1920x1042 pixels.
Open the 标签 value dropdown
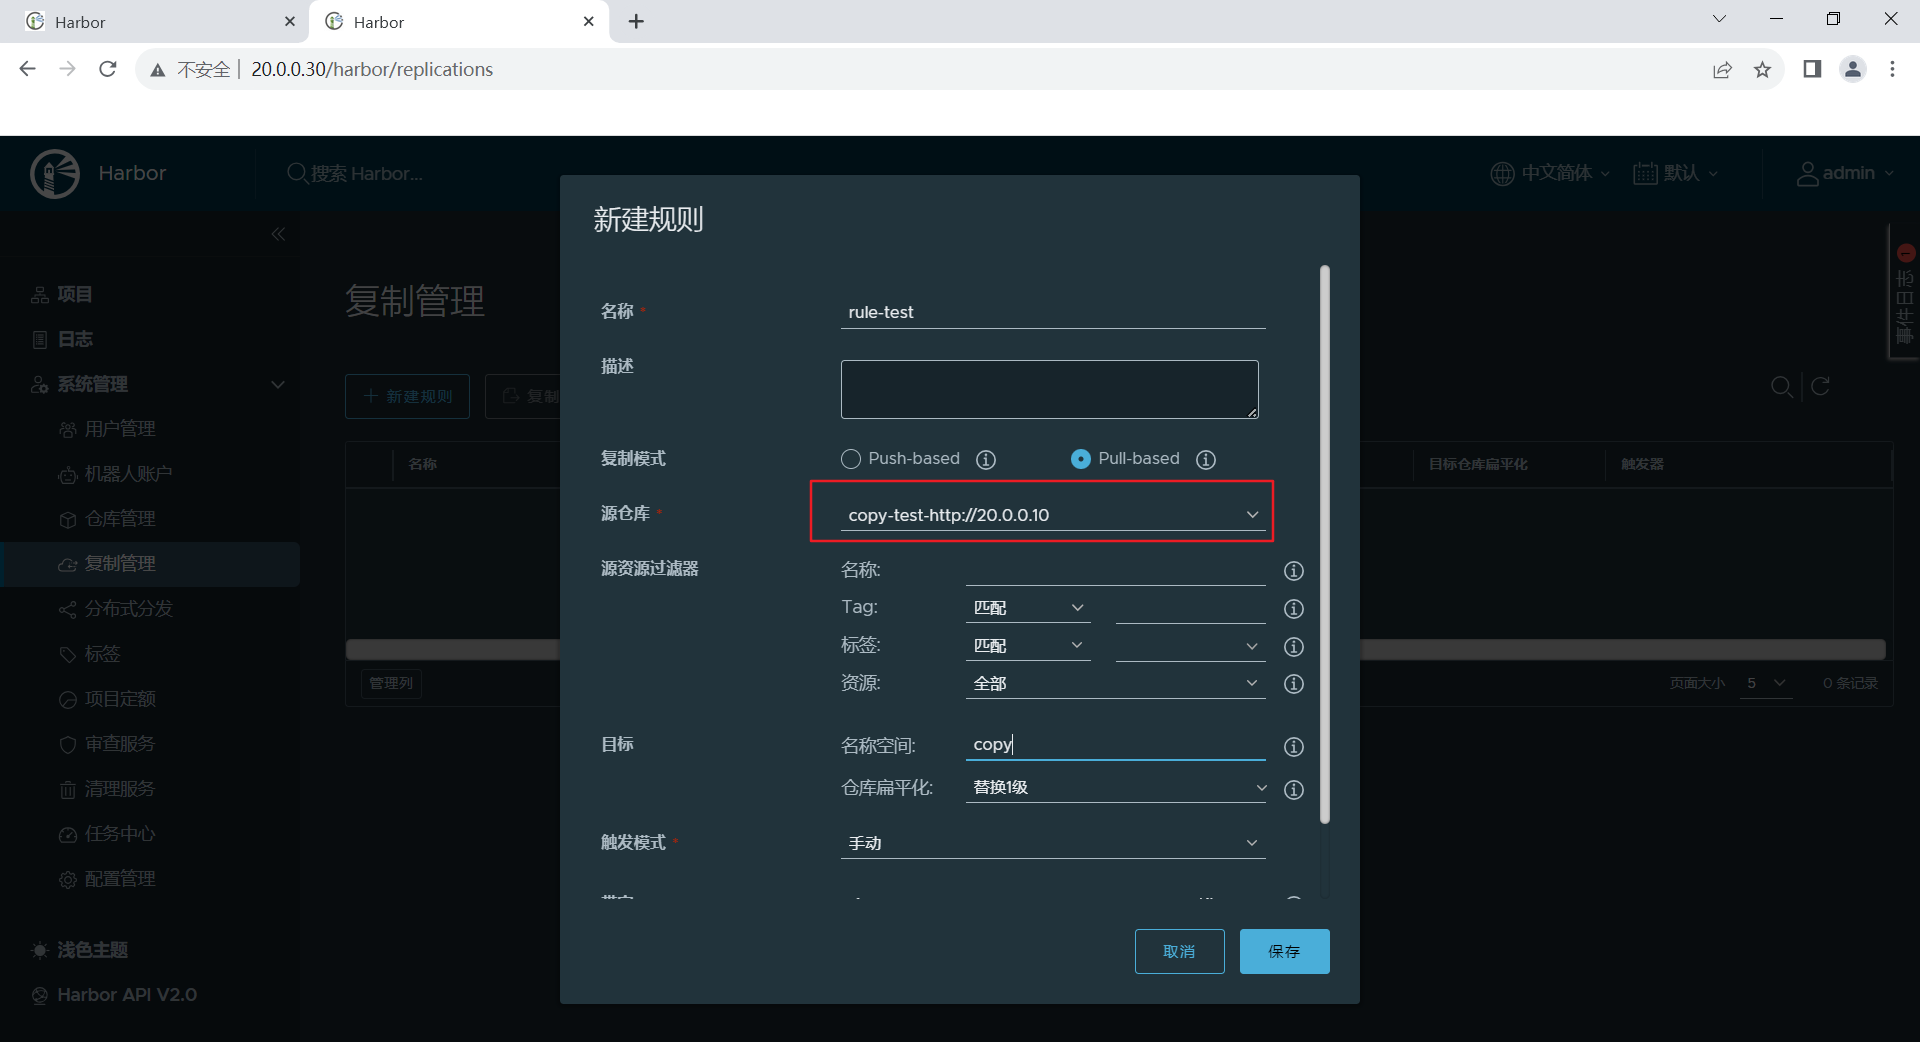pos(1190,646)
